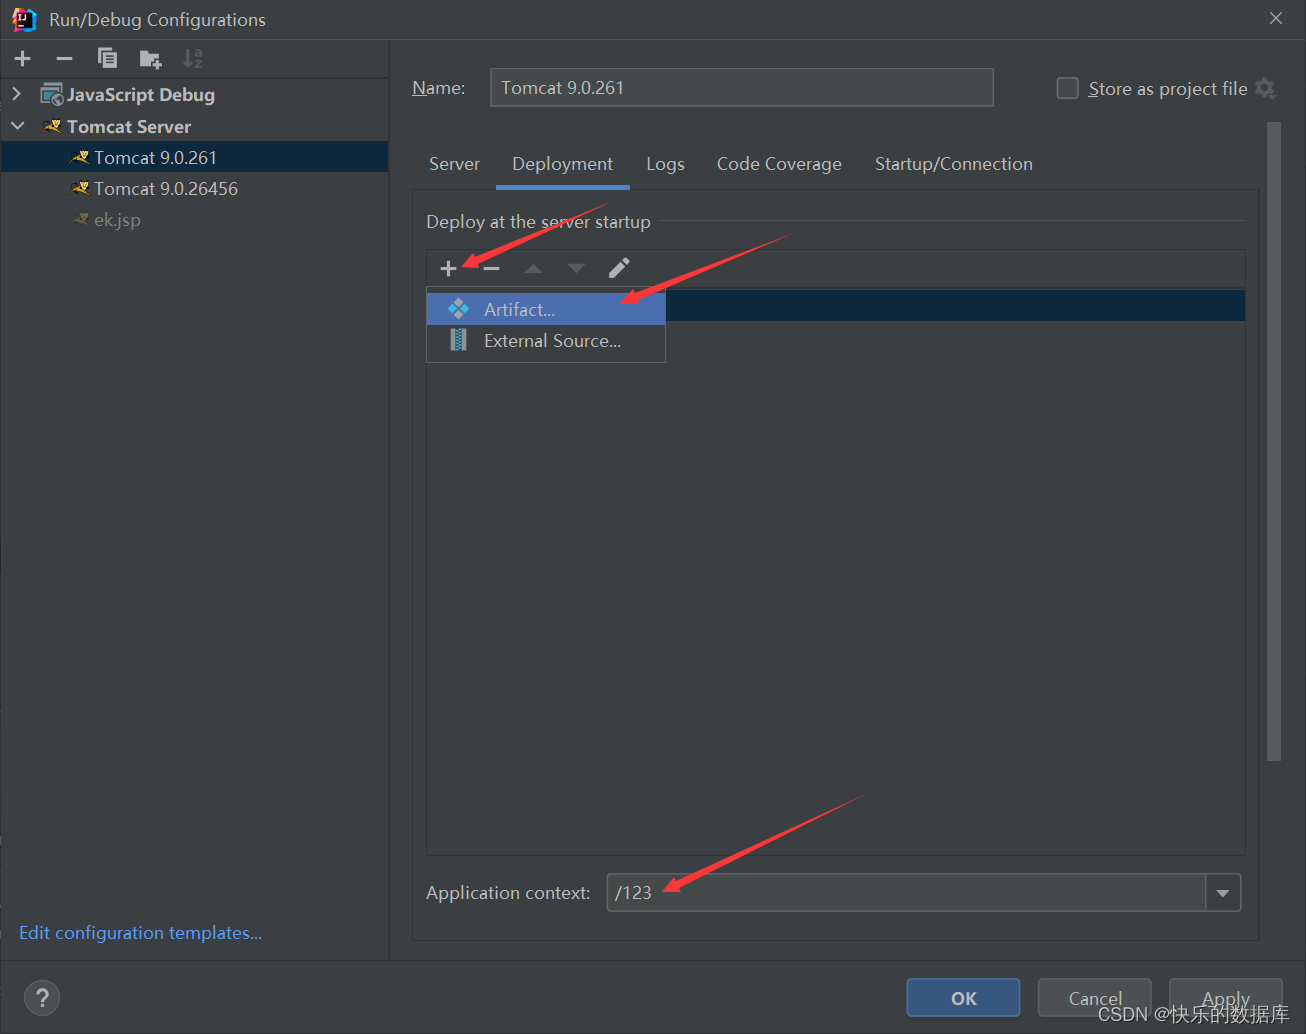Edit the configuration Name field
The image size is (1306, 1034).
pos(741,88)
